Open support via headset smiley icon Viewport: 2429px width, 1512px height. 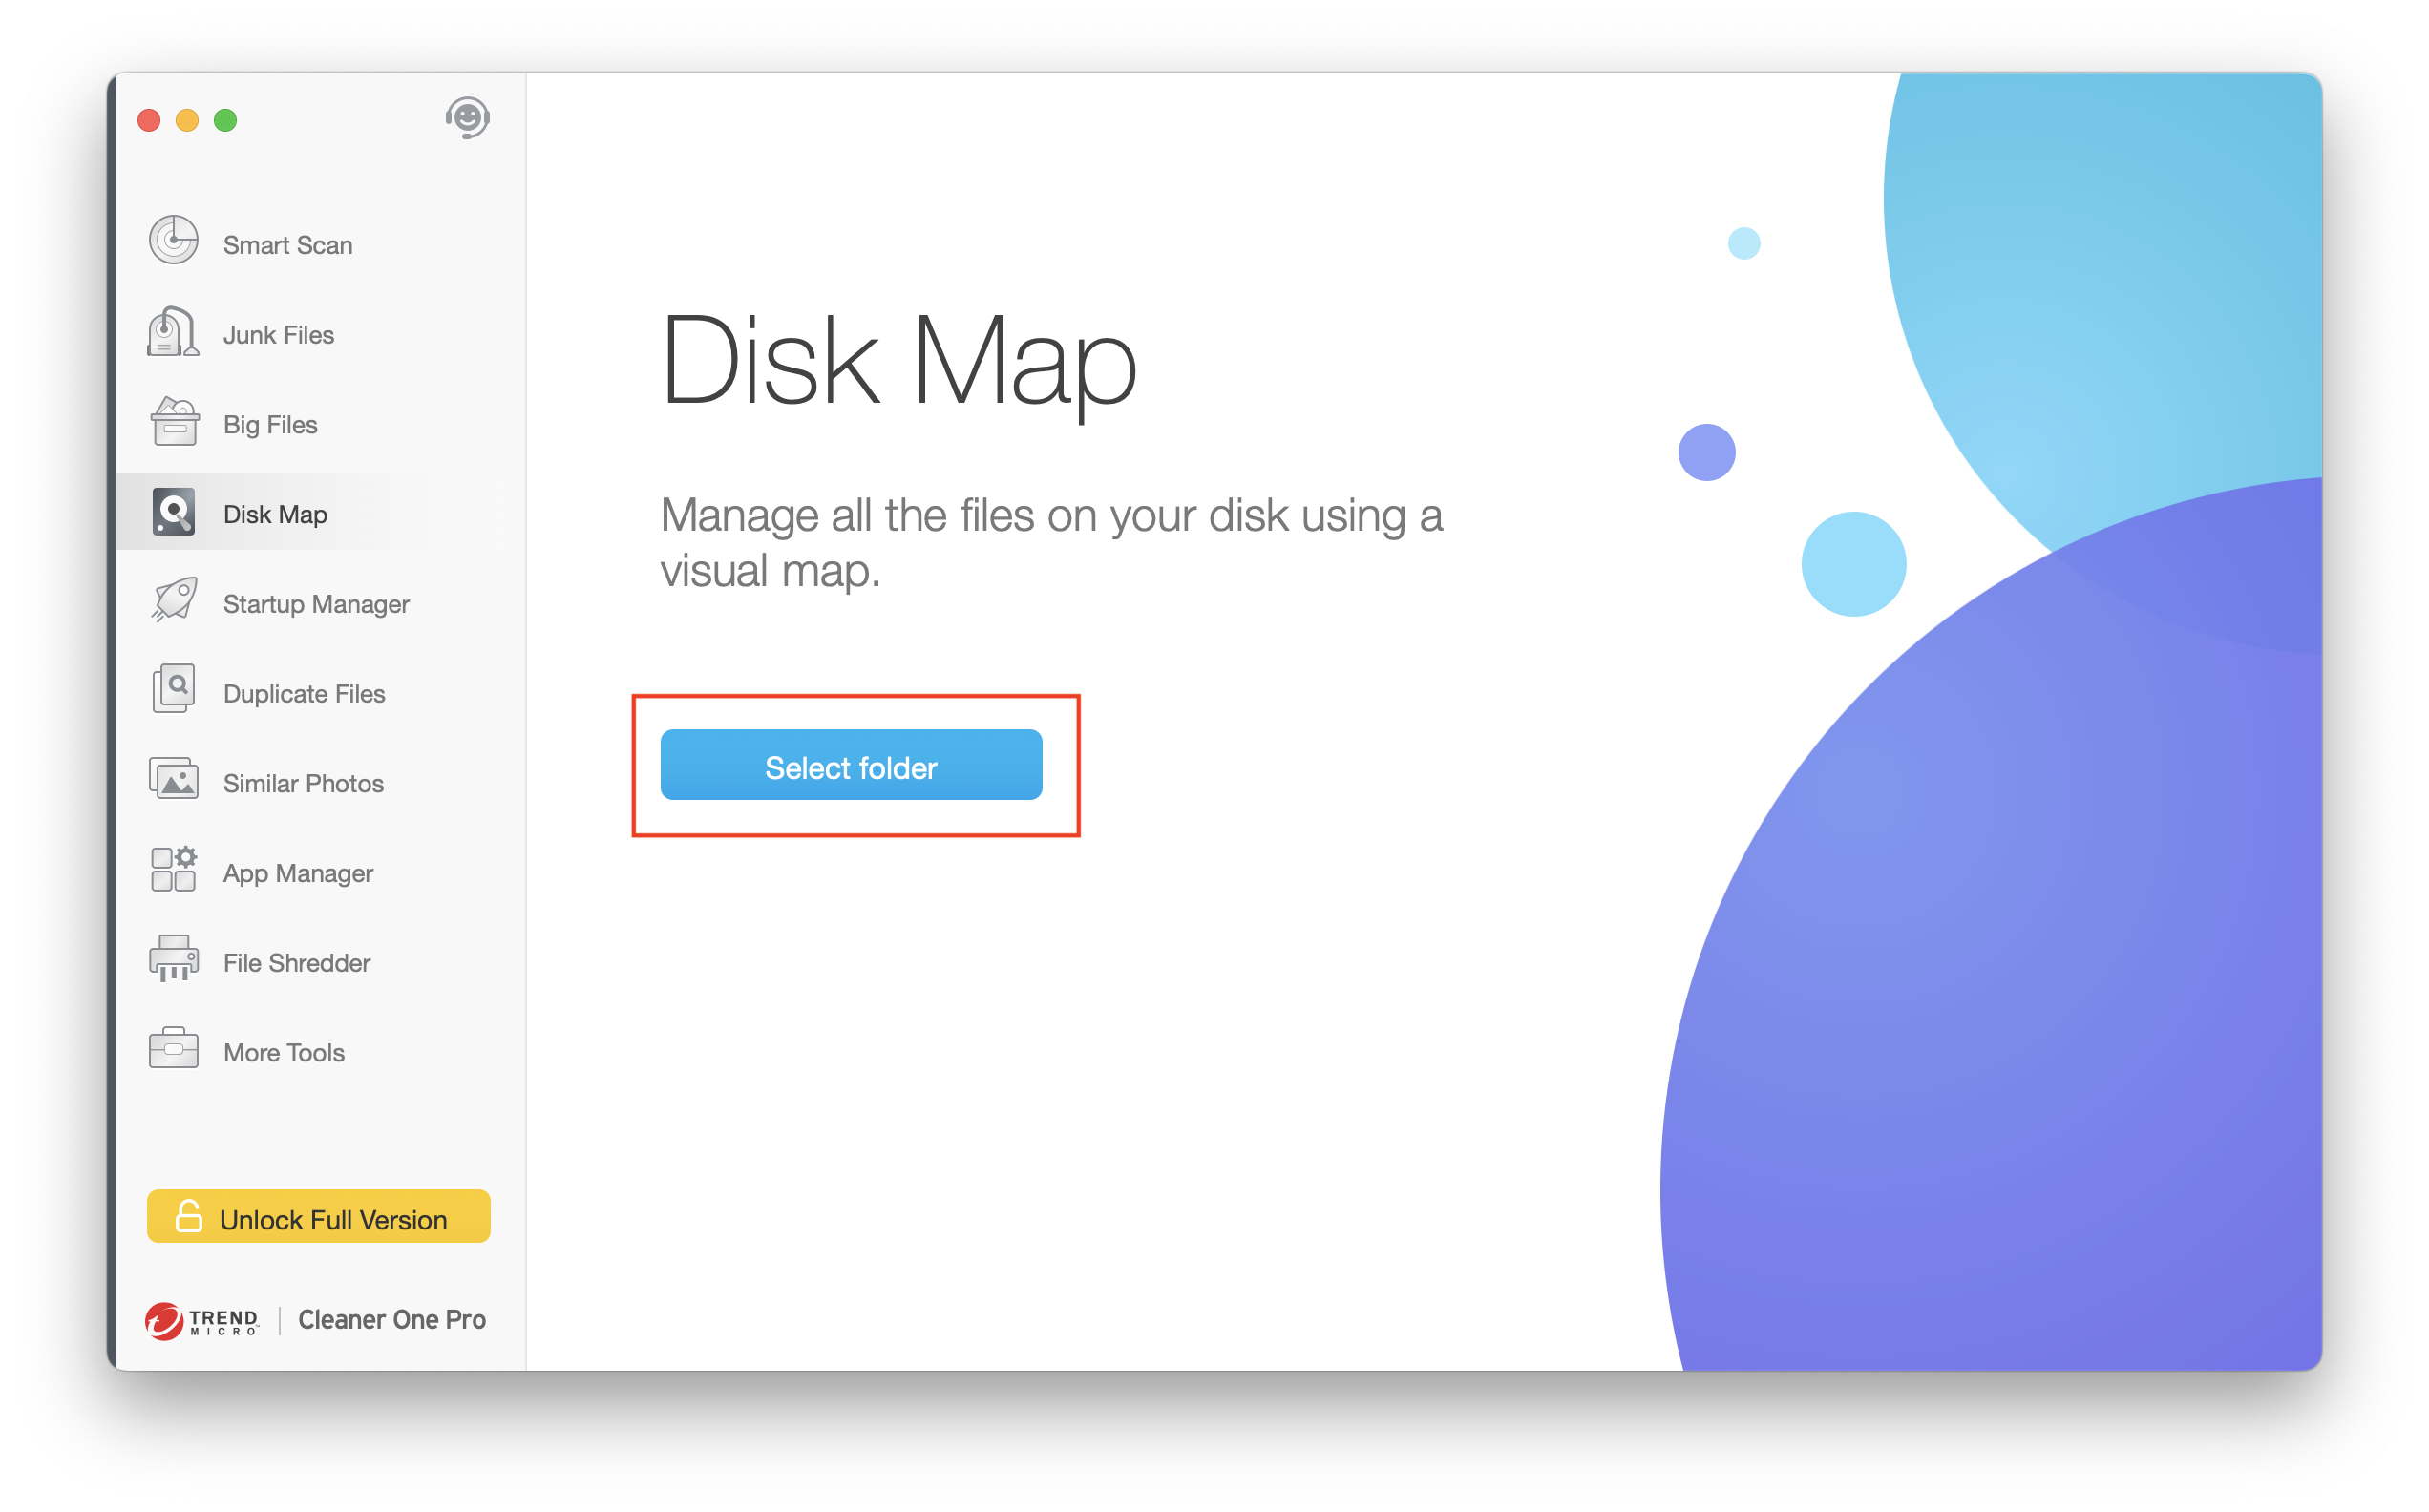point(467,118)
